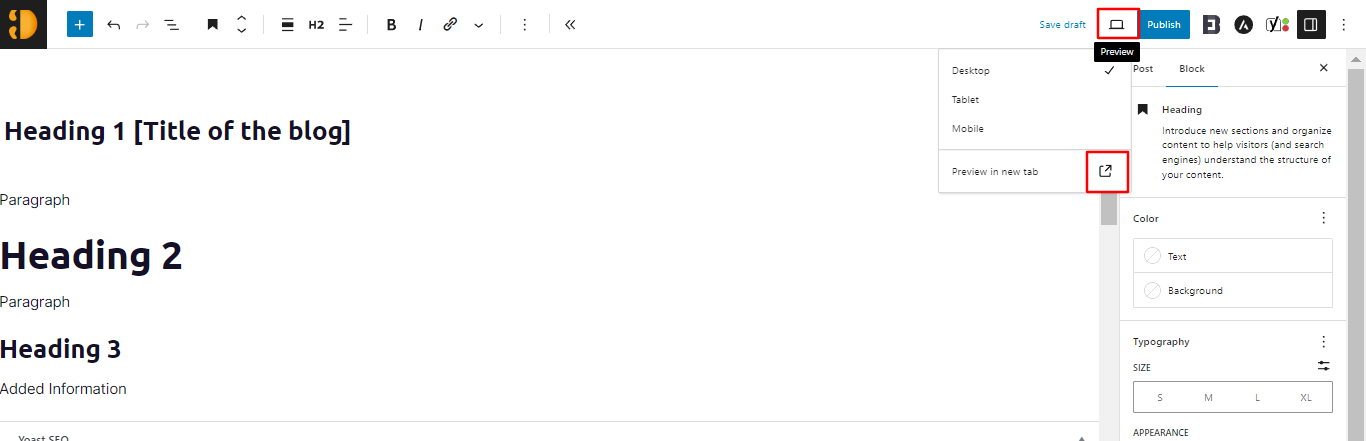Toggle bold text formatting

[391, 24]
